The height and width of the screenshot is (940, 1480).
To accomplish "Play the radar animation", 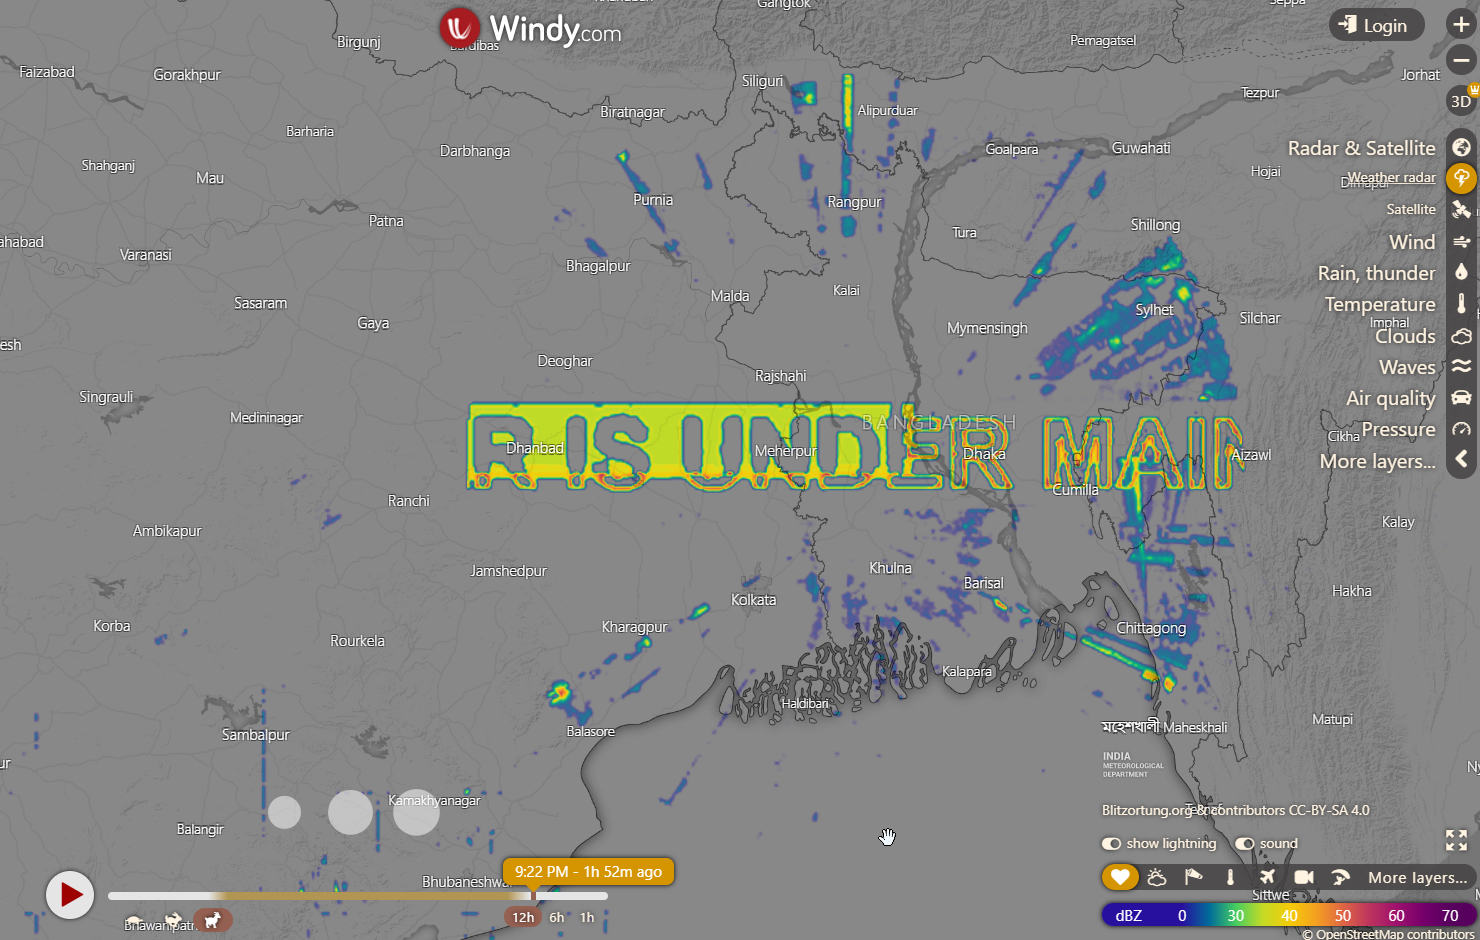I will coord(70,894).
